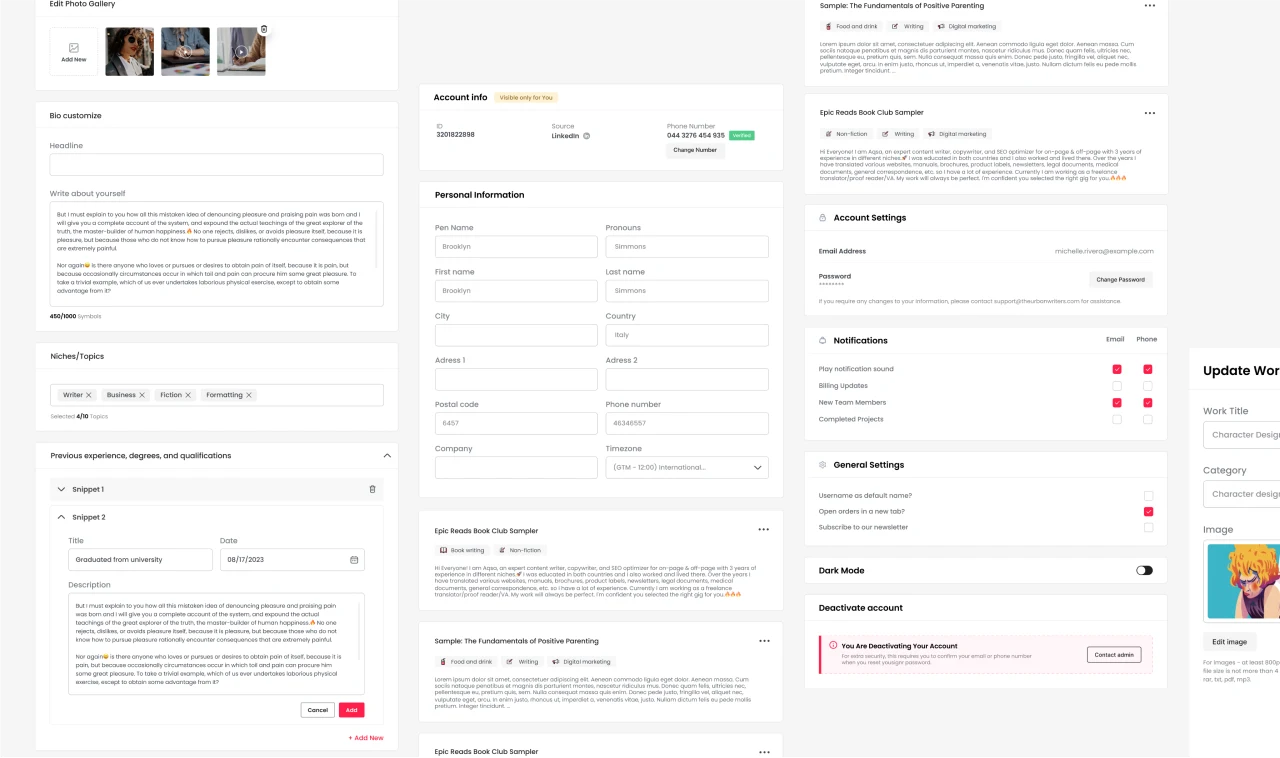
Task: Remove the Formatting topic tag
Action: coord(249,395)
